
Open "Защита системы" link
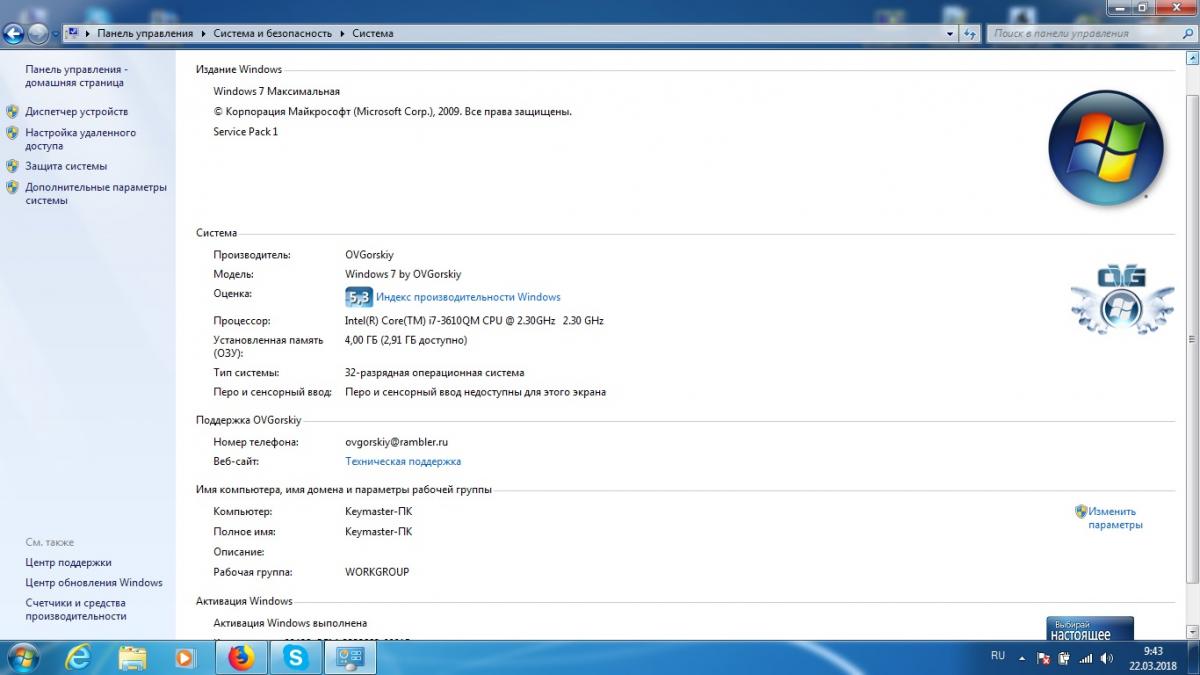coord(66,166)
